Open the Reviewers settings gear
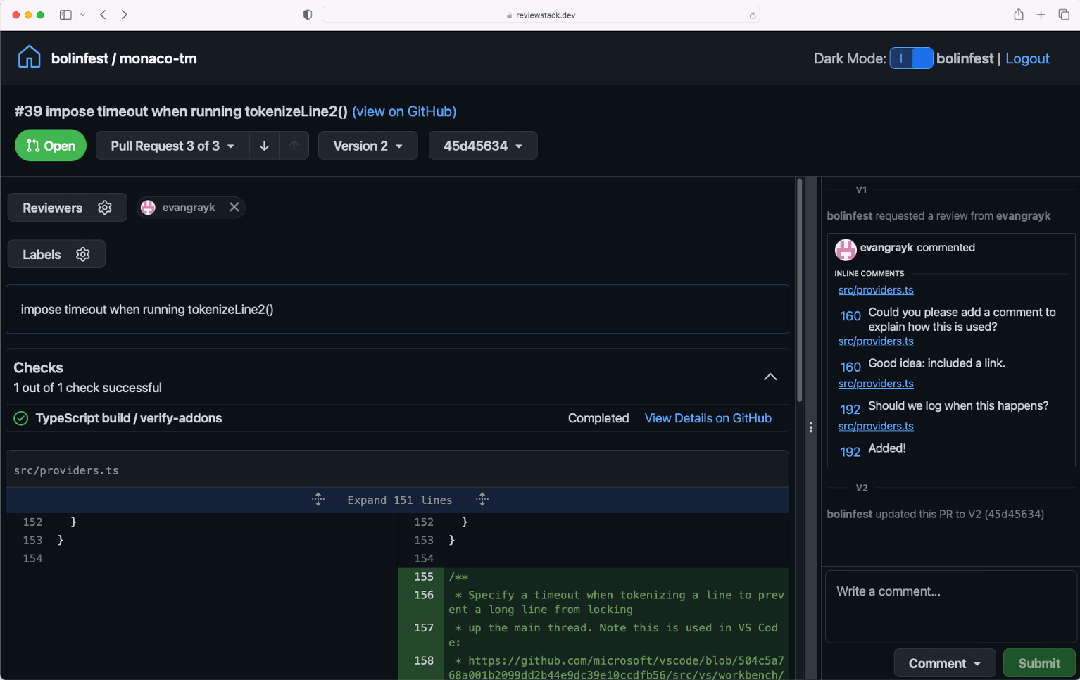This screenshot has width=1080, height=680. pyautogui.click(x=105, y=207)
